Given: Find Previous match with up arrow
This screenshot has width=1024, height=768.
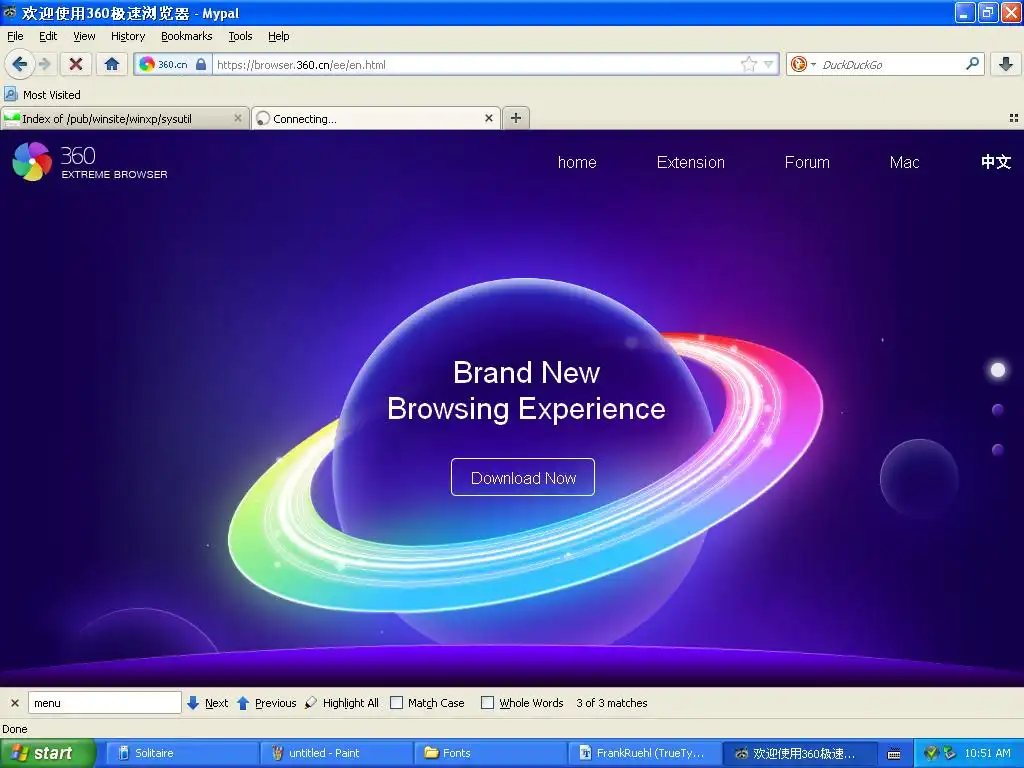Looking at the screenshot, I should coord(266,703).
